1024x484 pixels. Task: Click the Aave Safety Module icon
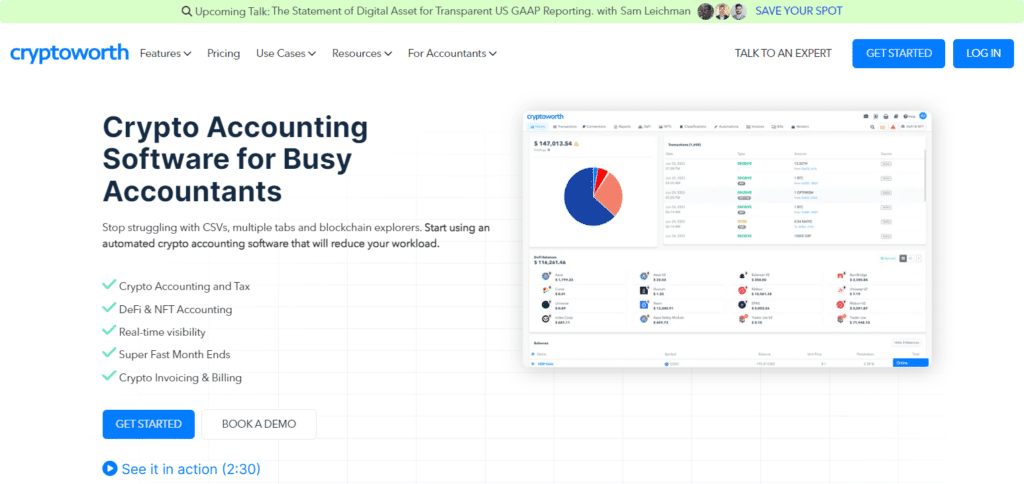click(644, 319)
